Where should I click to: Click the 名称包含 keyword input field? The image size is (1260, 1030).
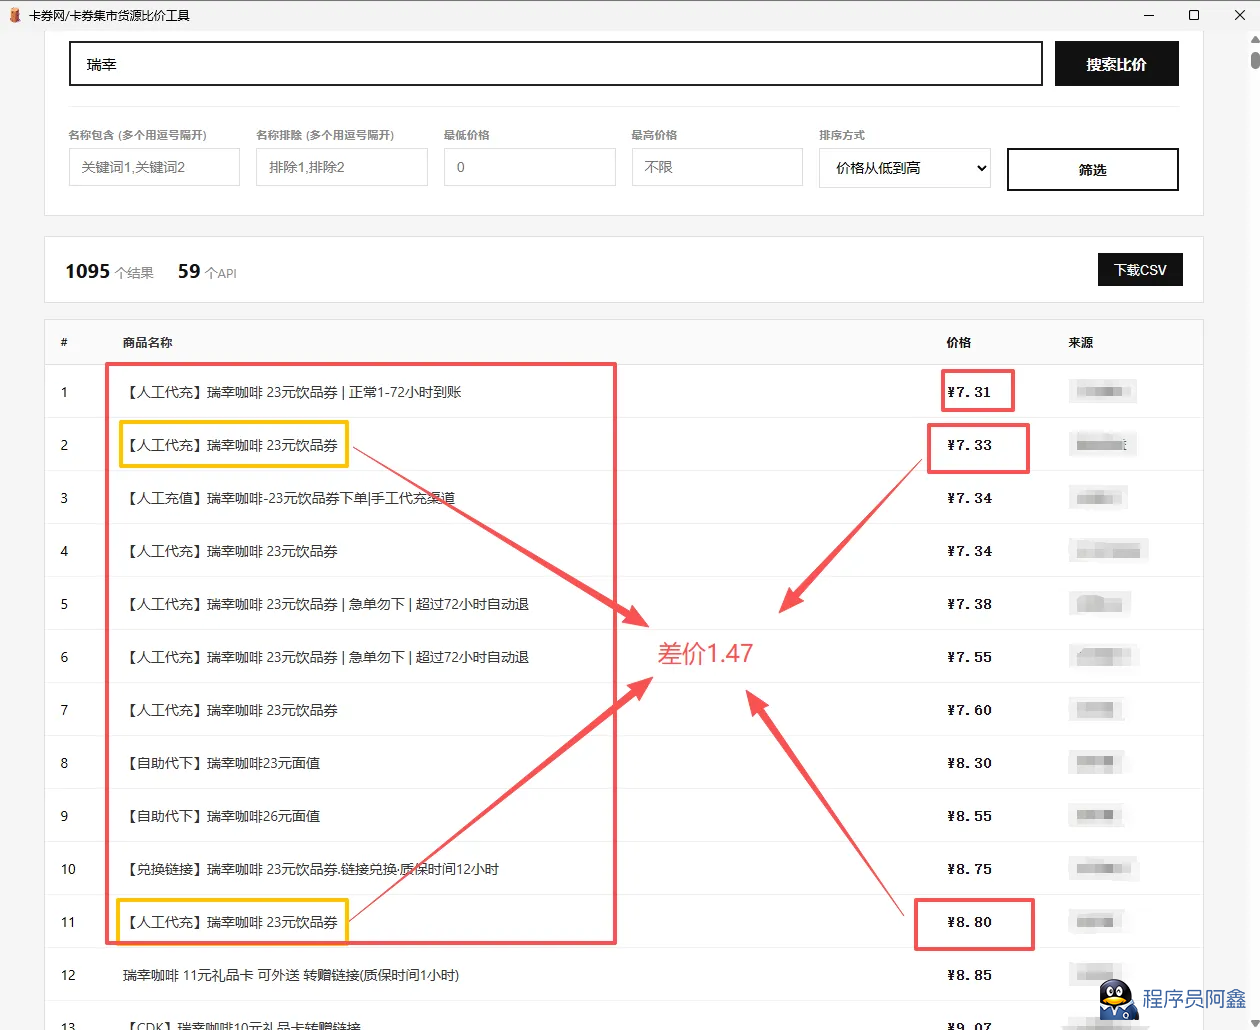click(x=154, y=167)
